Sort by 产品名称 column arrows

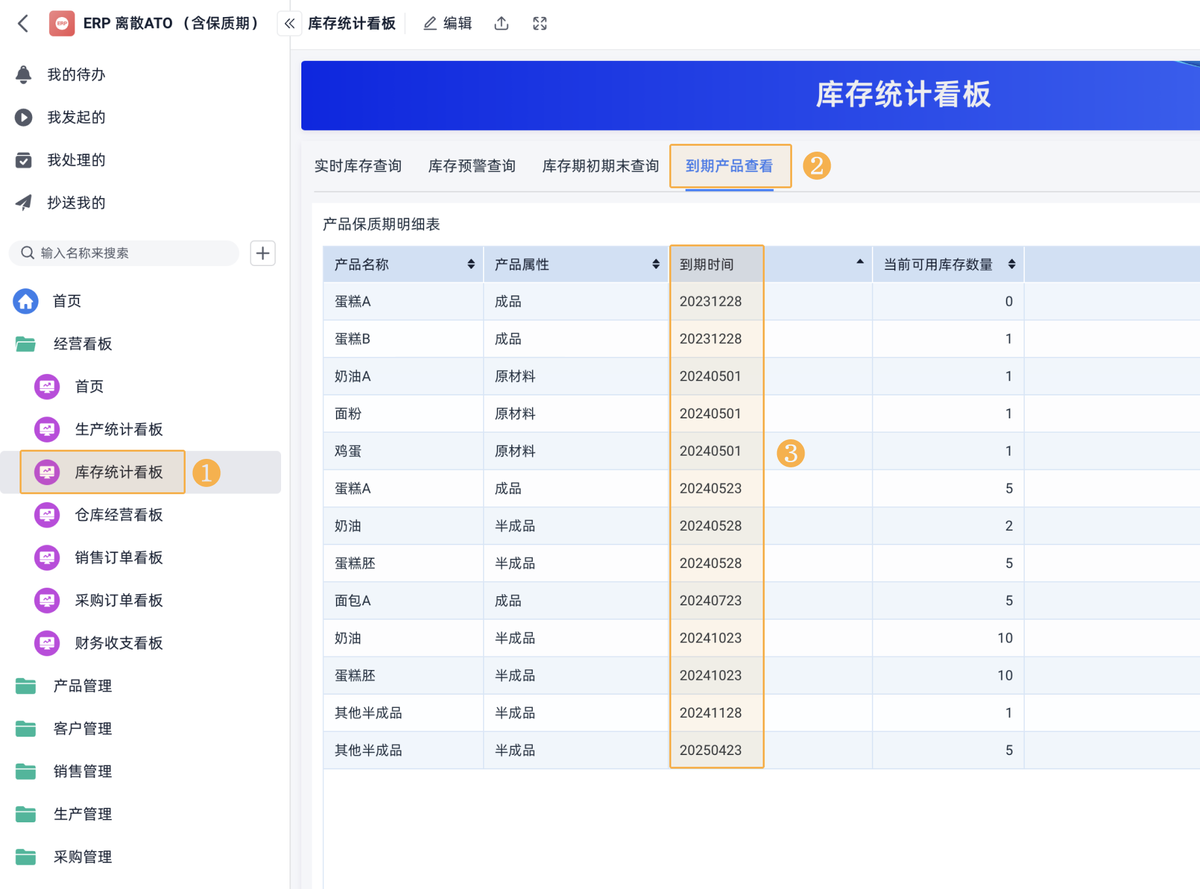click(x=471, y=265)
